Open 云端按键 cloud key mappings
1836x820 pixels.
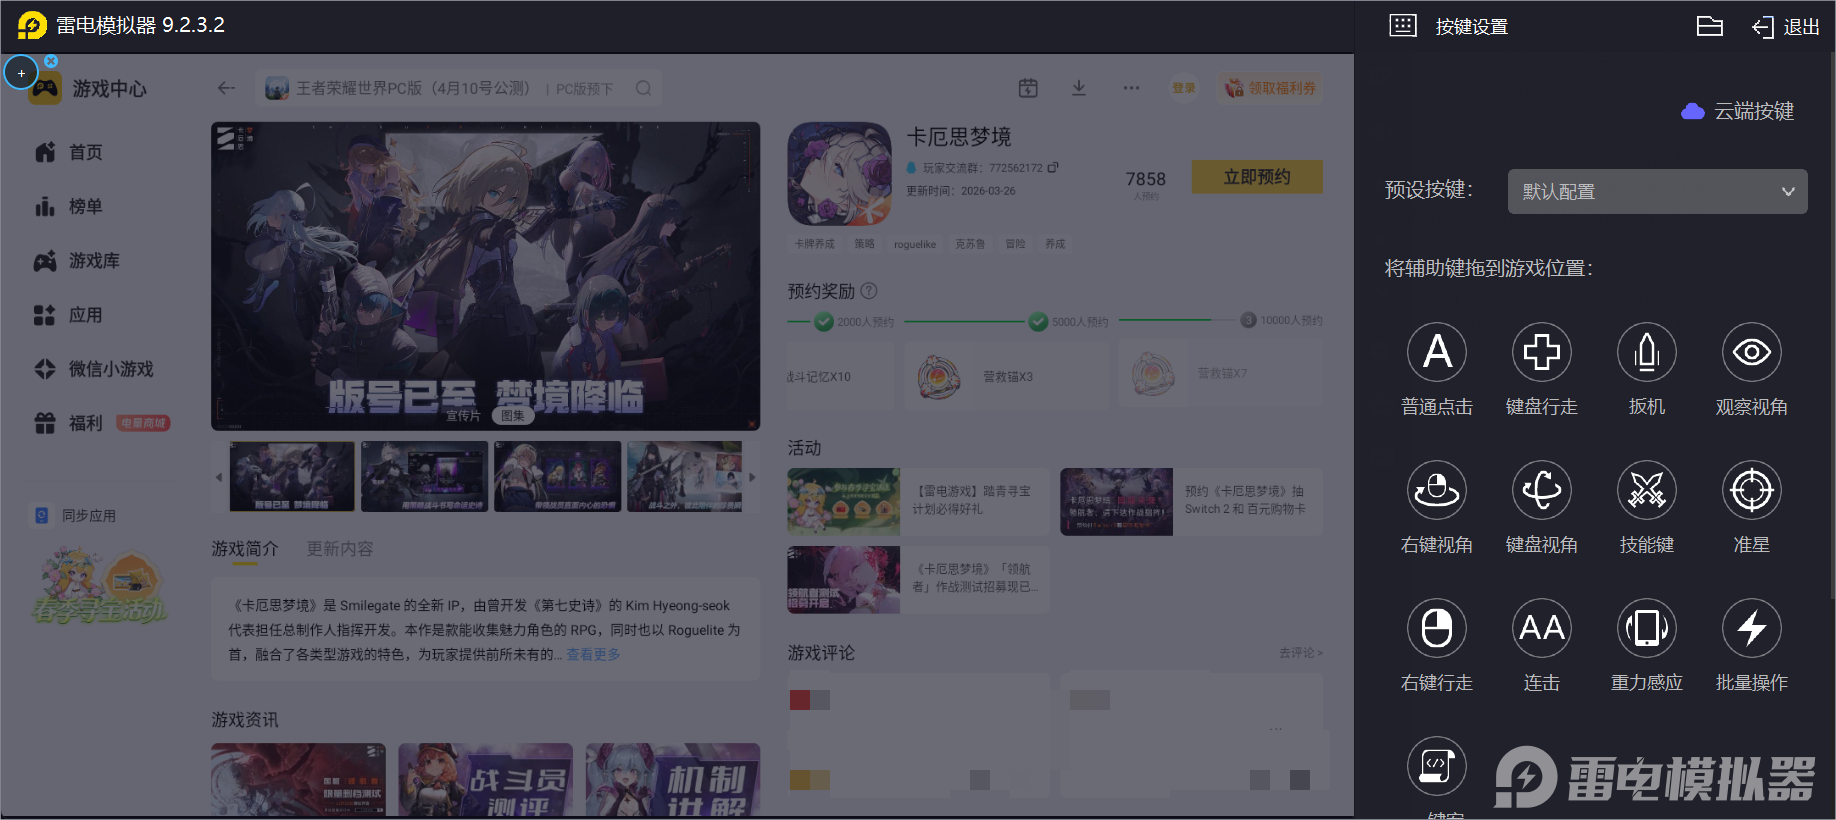pyautogui.click(x=1738, y=111)
